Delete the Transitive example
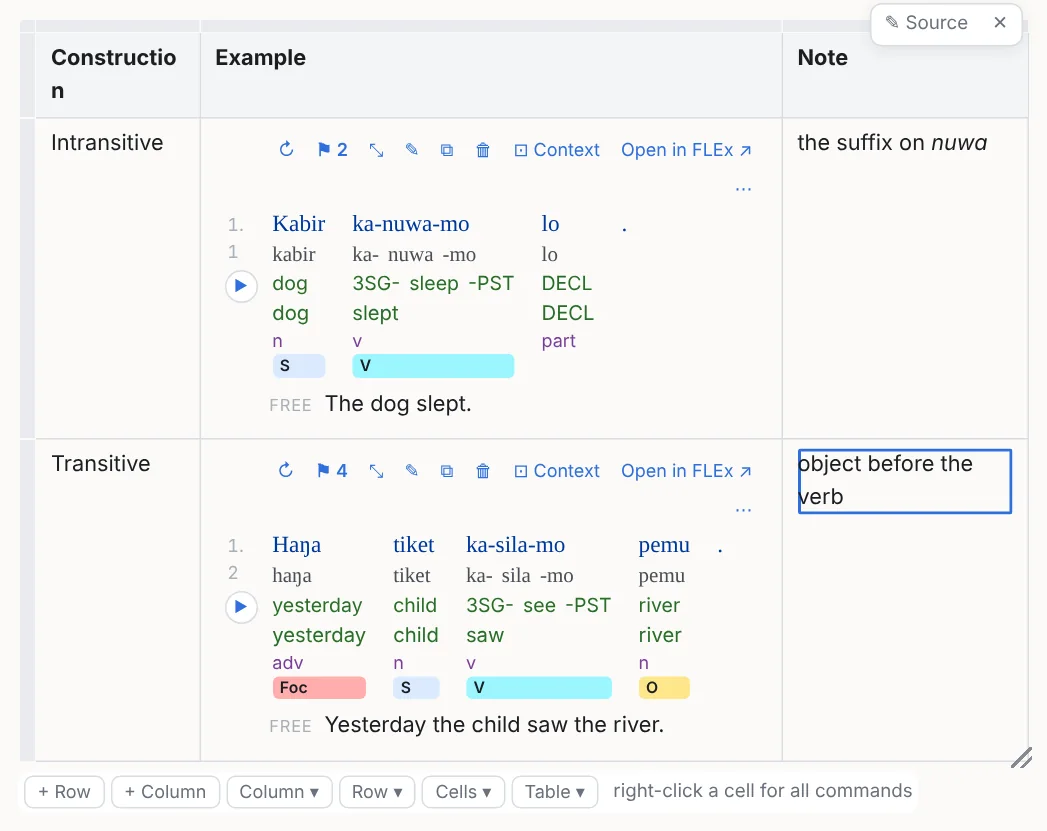The height and width of the screenshot is (831, 1047). (x=483, y=471)
